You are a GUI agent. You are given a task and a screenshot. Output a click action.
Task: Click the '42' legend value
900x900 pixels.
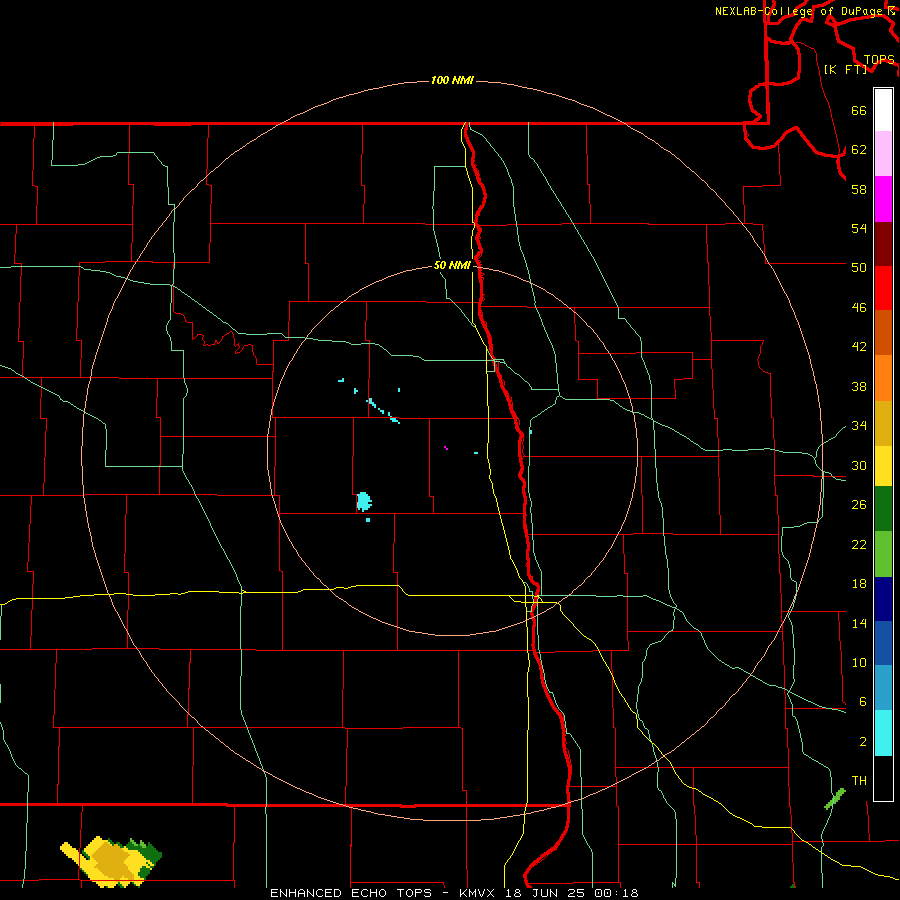tap(859, 346)
